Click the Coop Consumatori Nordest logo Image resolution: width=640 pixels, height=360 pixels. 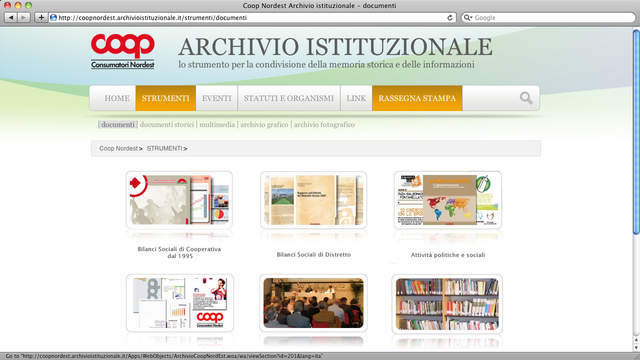122,51
